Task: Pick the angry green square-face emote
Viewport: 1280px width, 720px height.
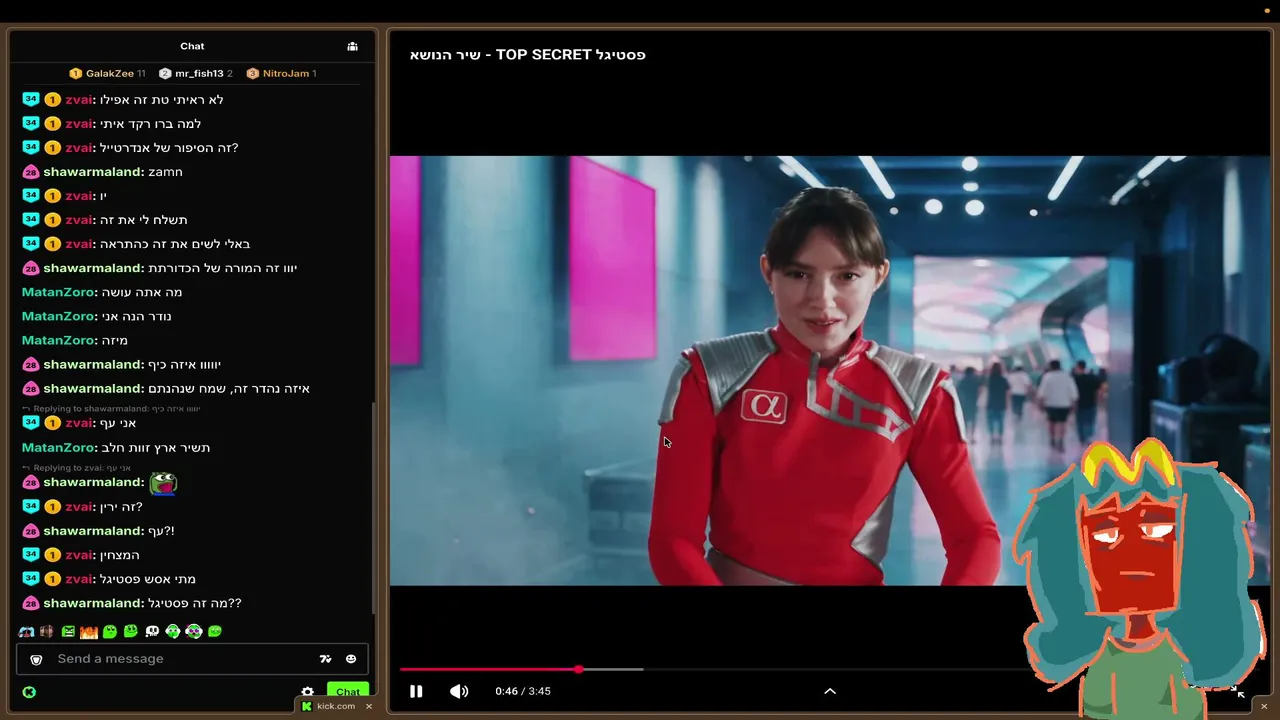Action: click(x=68, y=631)
